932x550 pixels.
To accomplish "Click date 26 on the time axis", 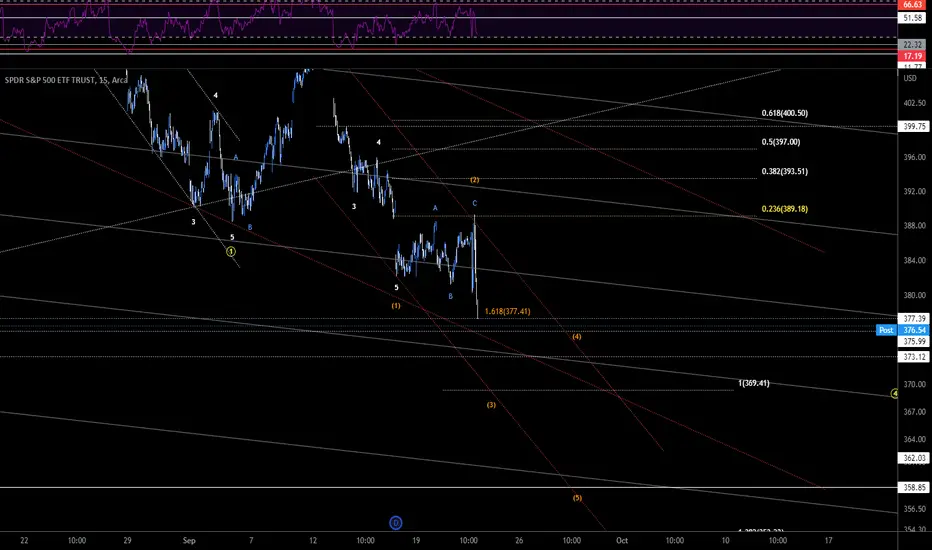I will click(x=519, y=540).
